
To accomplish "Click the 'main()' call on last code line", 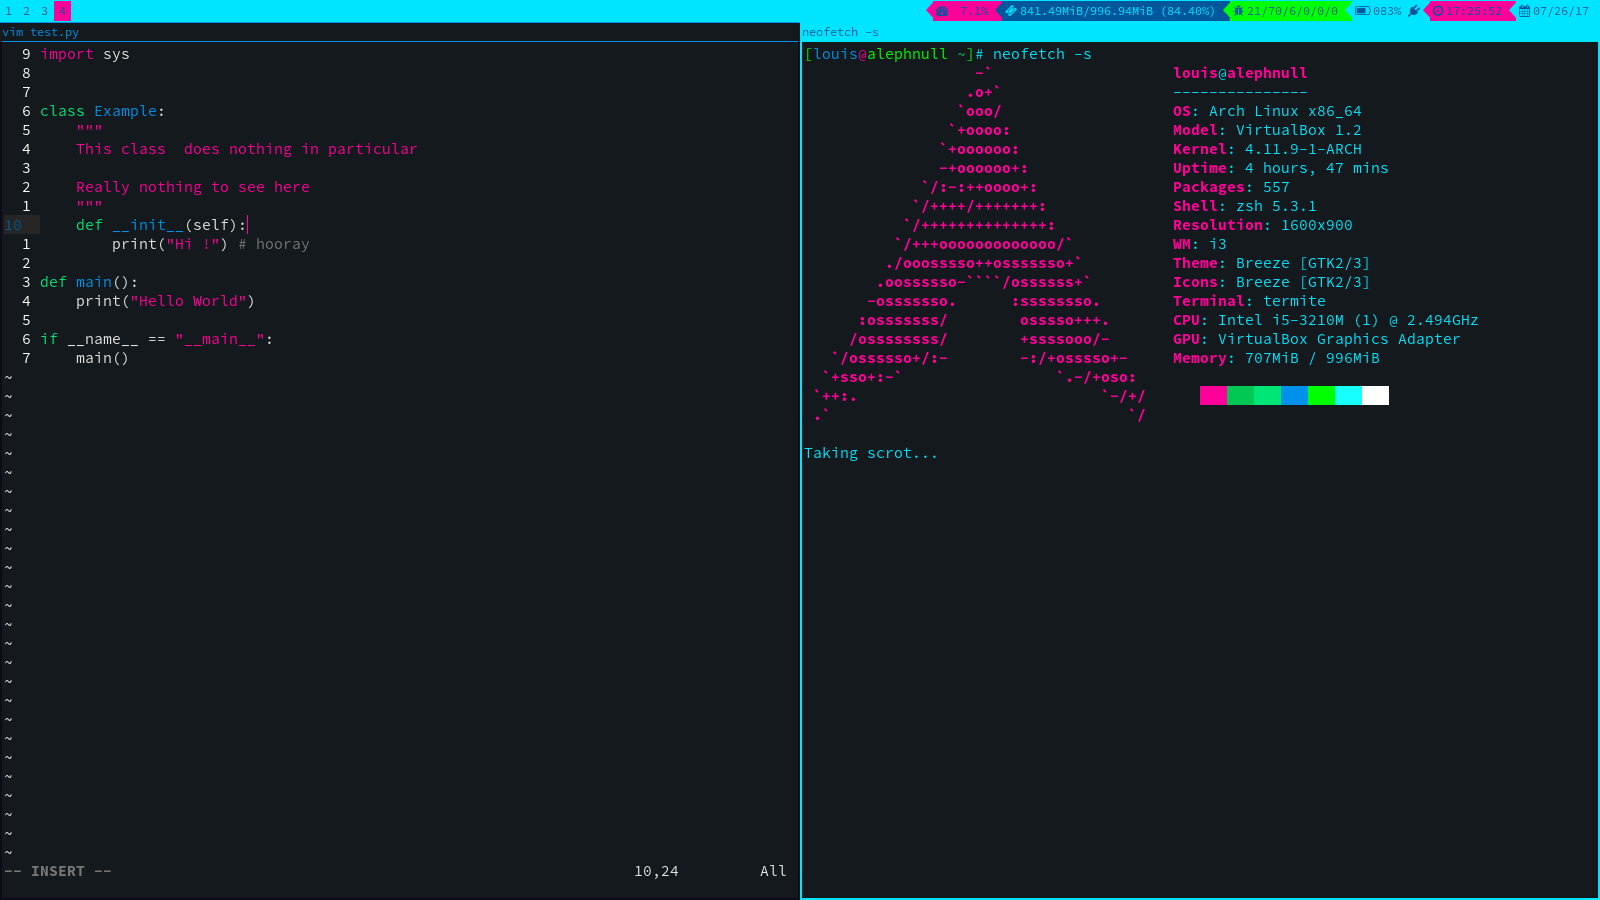I will (x=102, y=358).
